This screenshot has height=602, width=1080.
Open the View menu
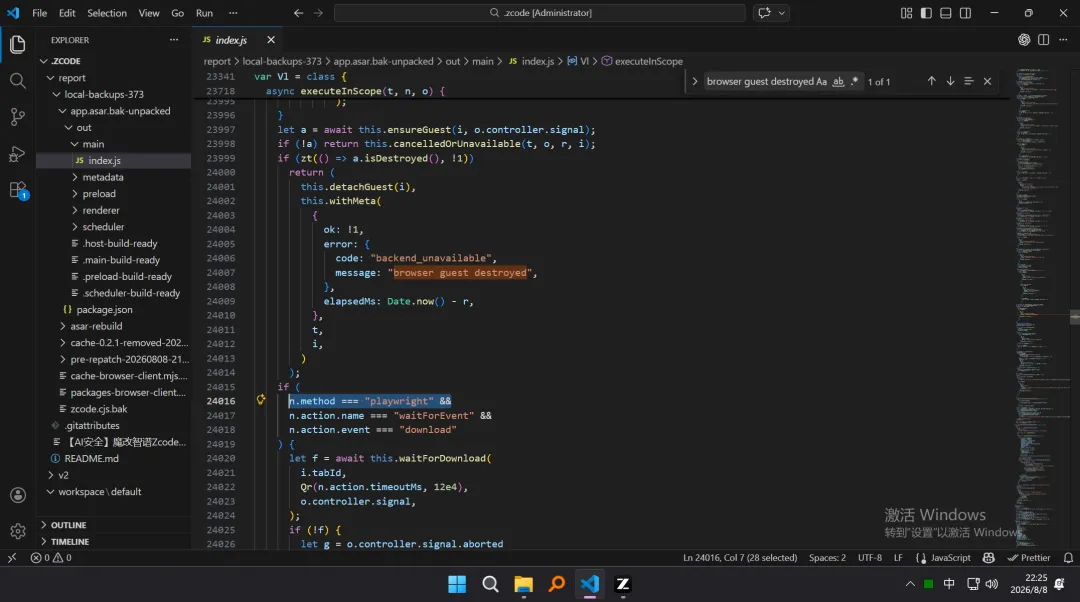pos(149,13)
